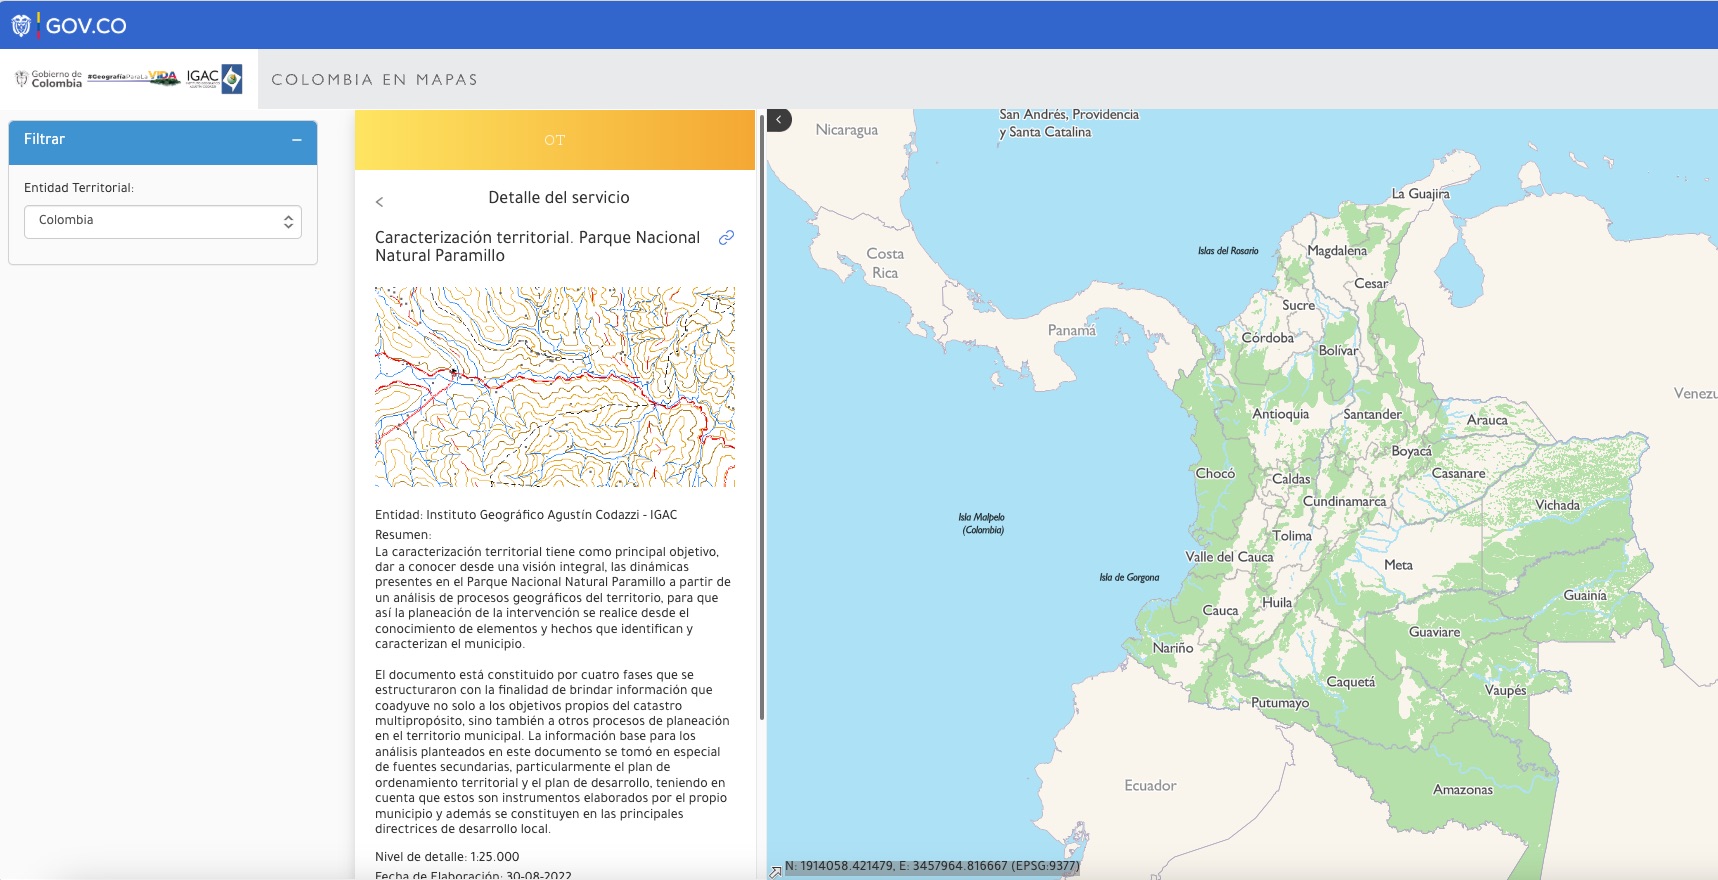1718x880 pixels.
Task: Collapse the side panel with the dark chevron button
Action: click(779, 120)
